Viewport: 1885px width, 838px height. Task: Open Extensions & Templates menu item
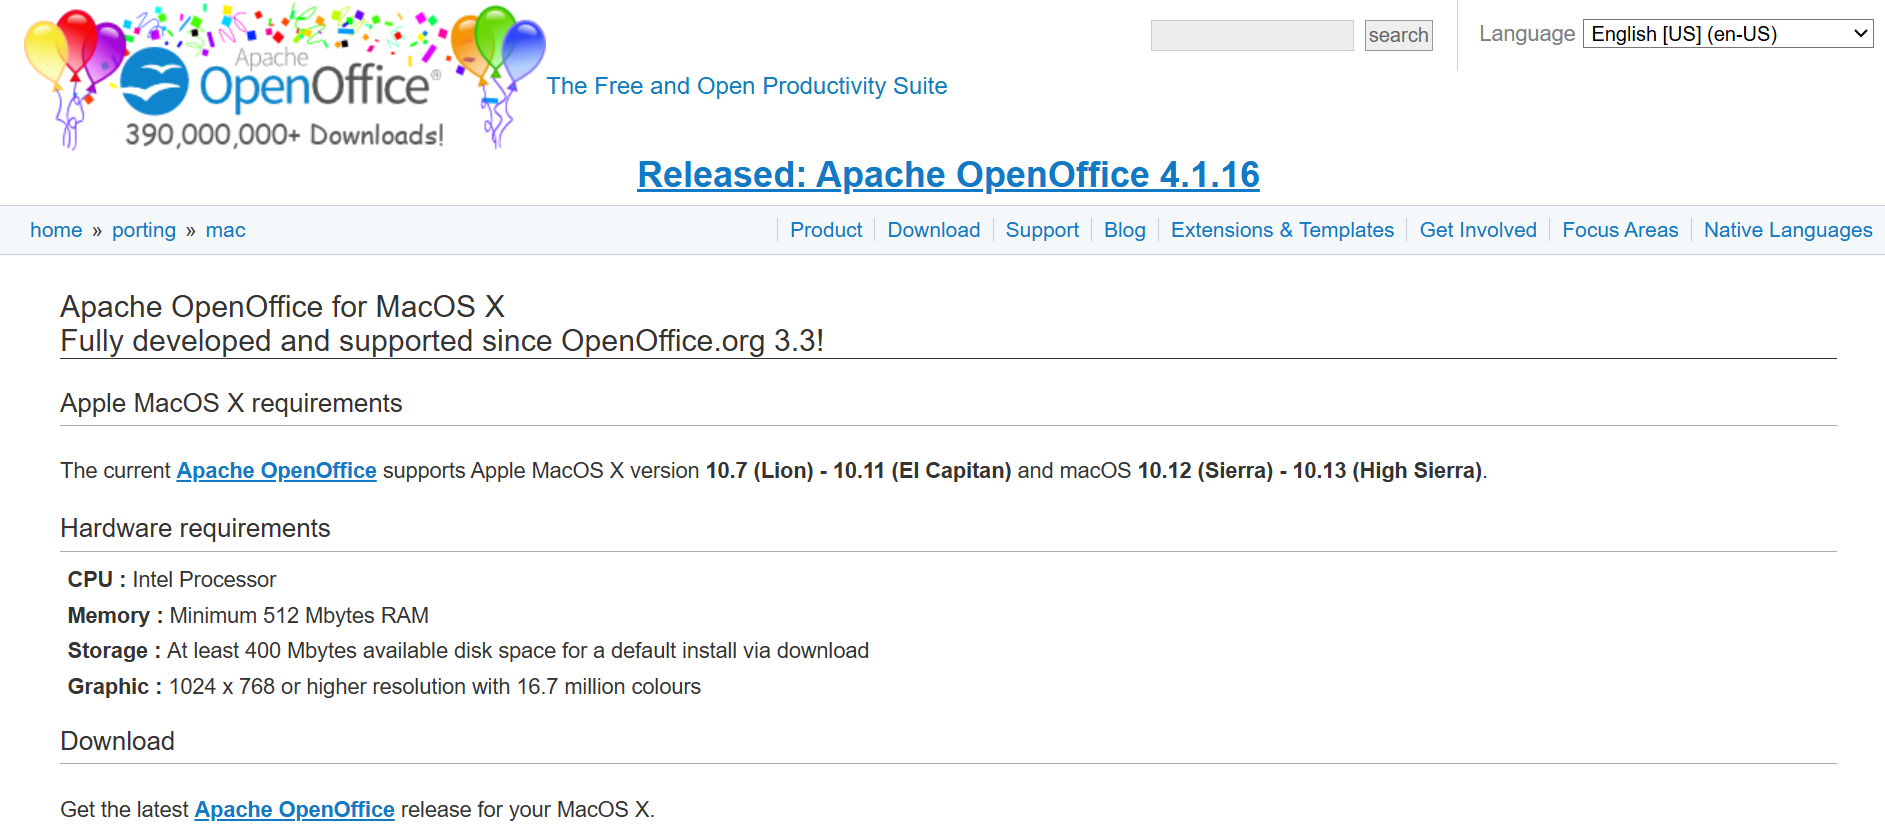click(1282, 230)
